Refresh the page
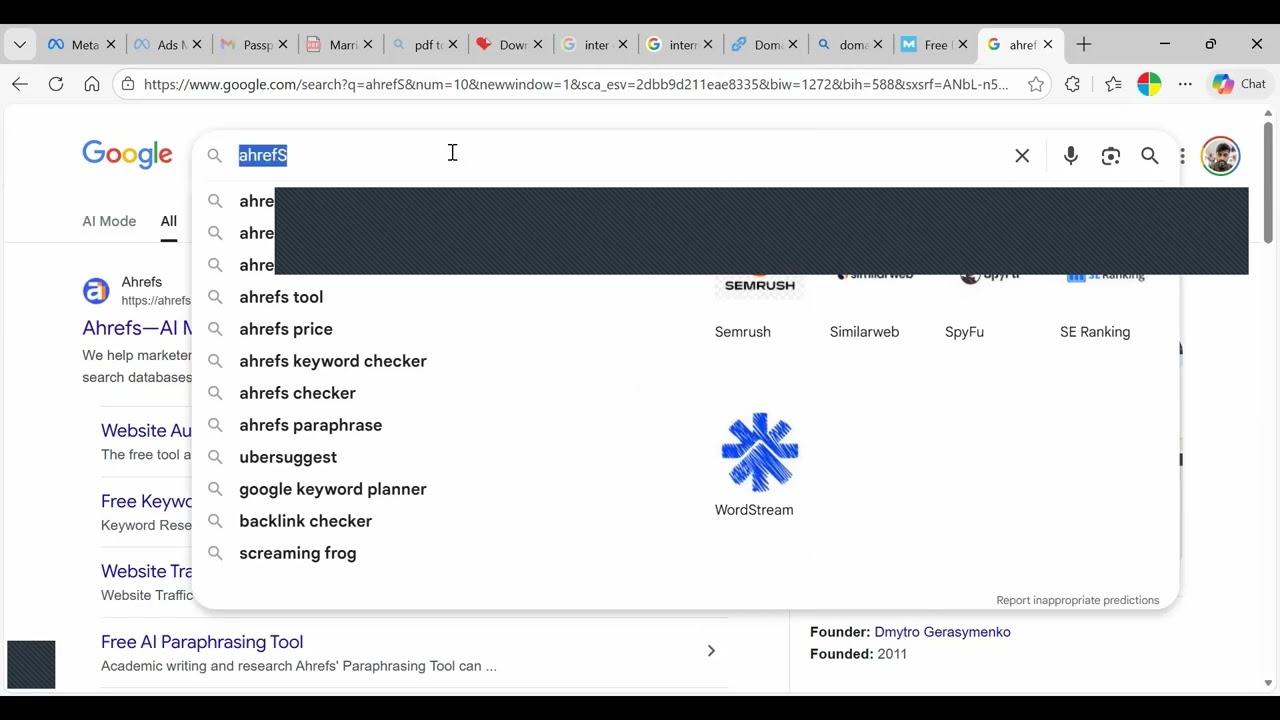Screen dimensions: 1280x720 (x=56, y=84)
